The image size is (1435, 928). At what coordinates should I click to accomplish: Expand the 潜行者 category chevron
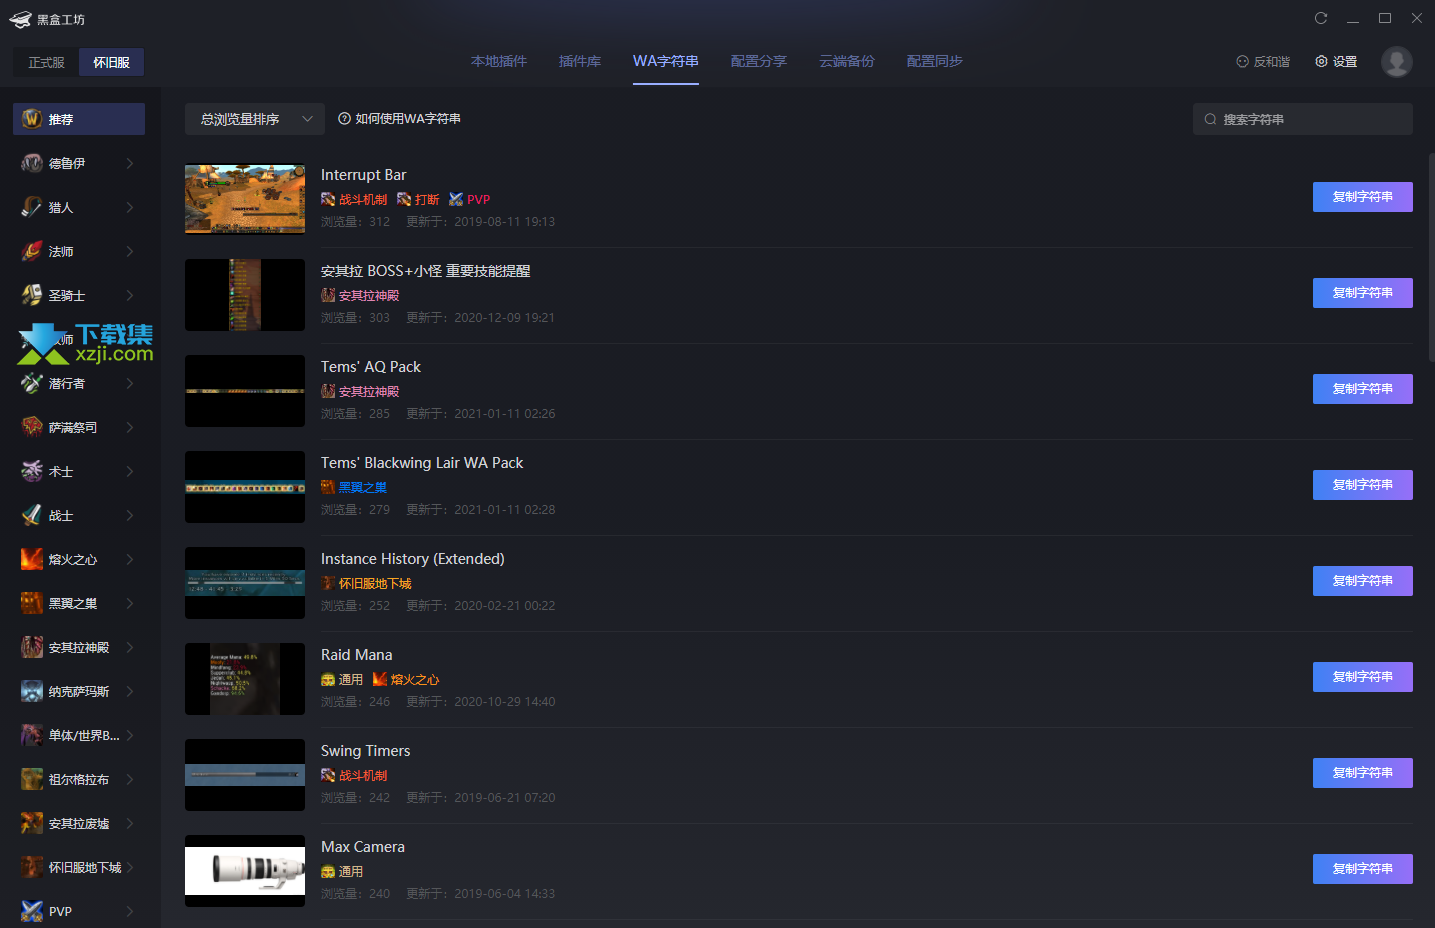(130, 383)
